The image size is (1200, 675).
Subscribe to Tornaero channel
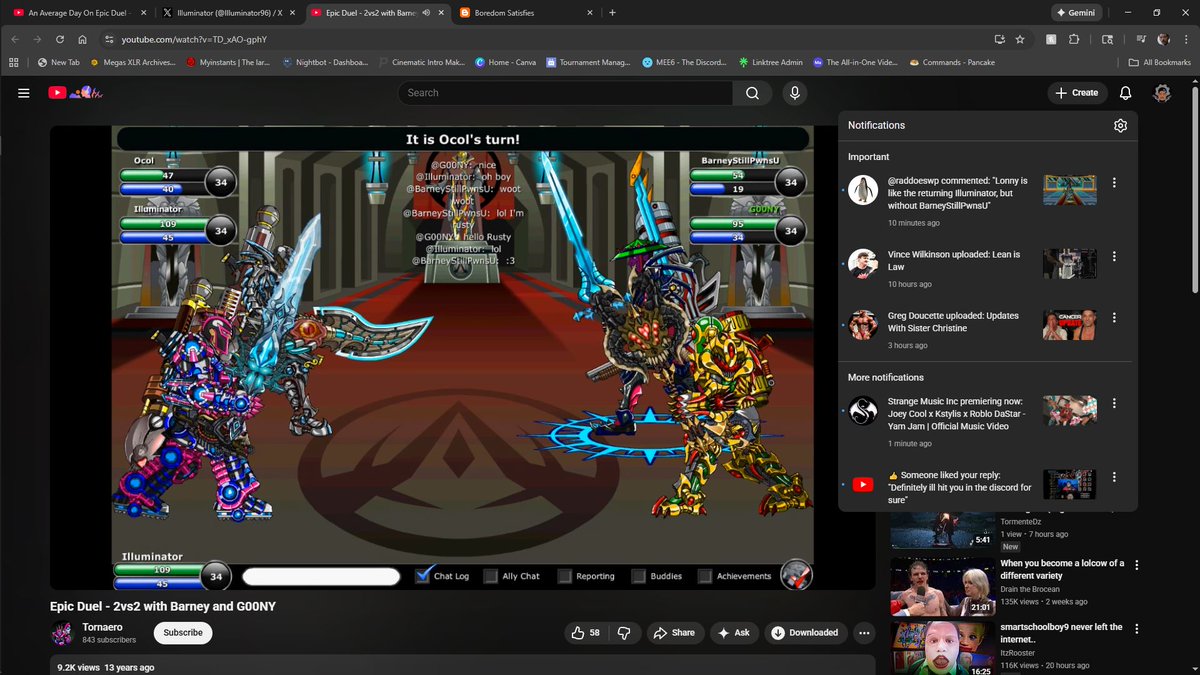click(183, 632)
